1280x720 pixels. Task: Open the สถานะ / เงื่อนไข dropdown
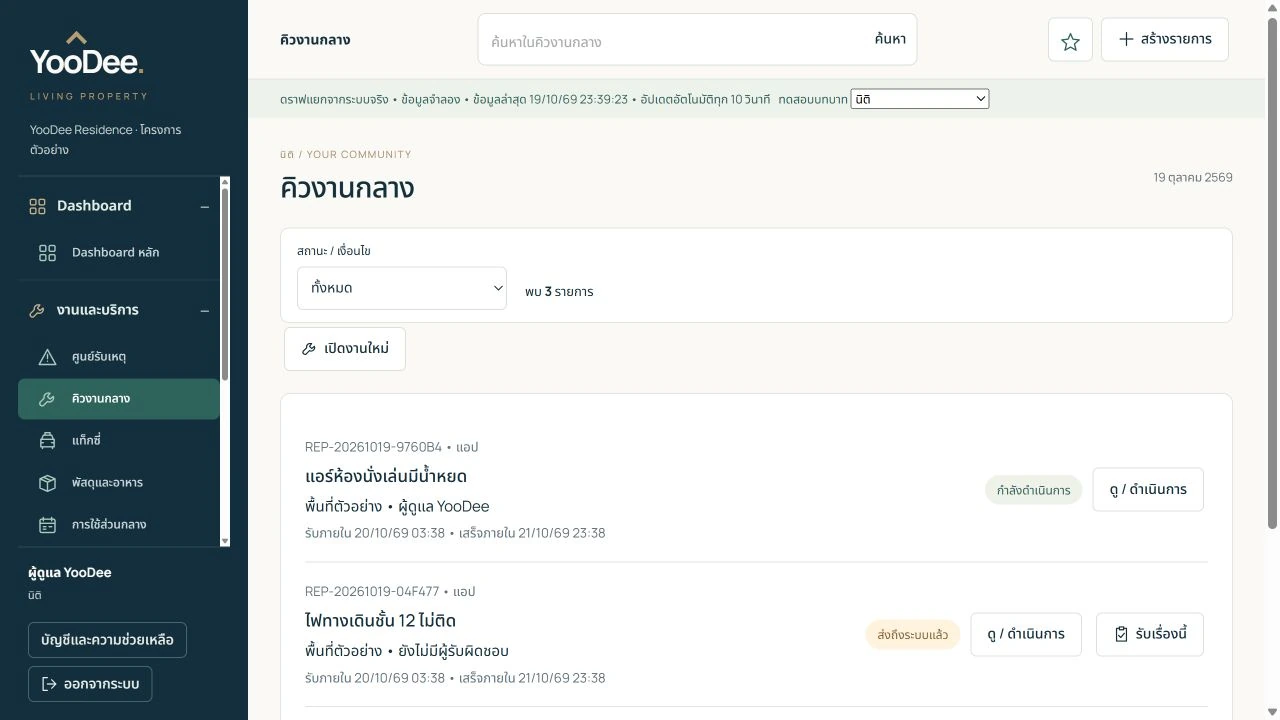click(x=402, y=288)
